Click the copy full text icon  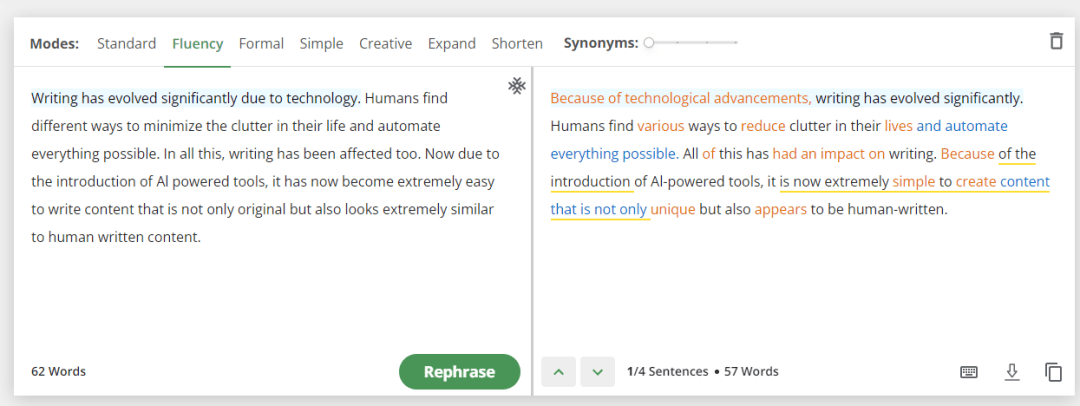point(1053,372)
